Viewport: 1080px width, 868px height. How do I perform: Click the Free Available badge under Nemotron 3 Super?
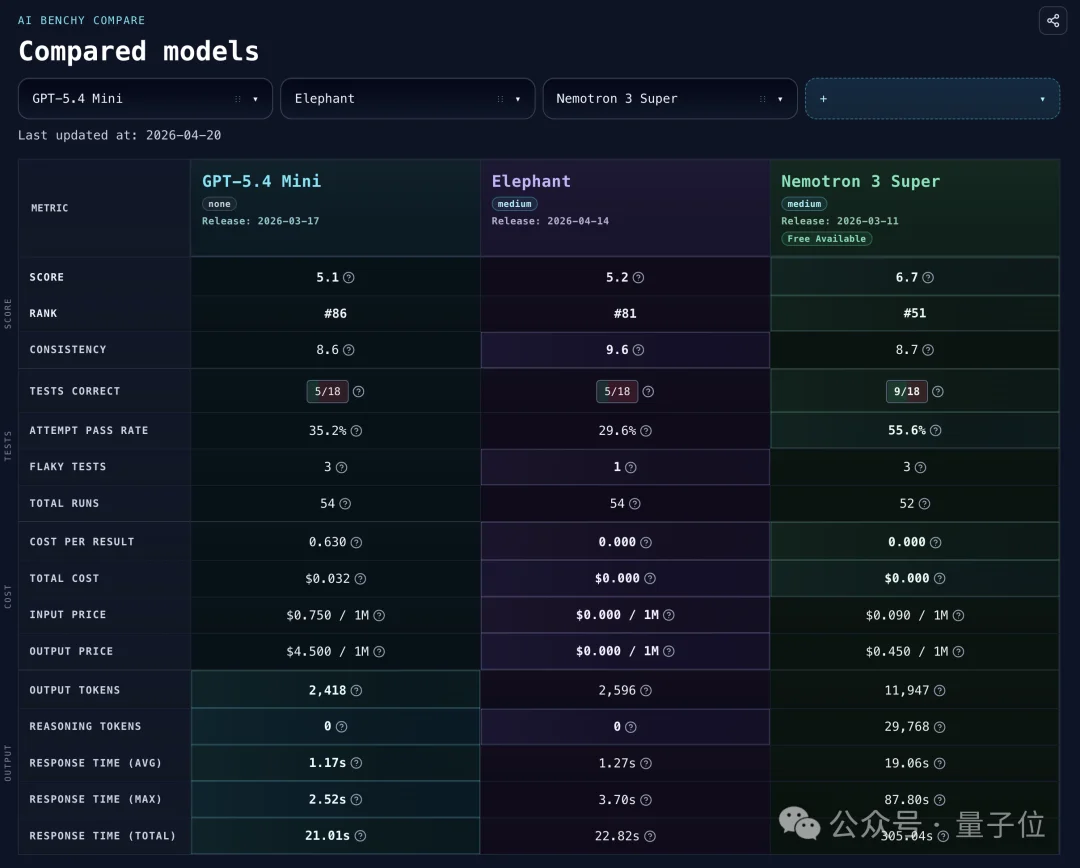pos(826,239)
